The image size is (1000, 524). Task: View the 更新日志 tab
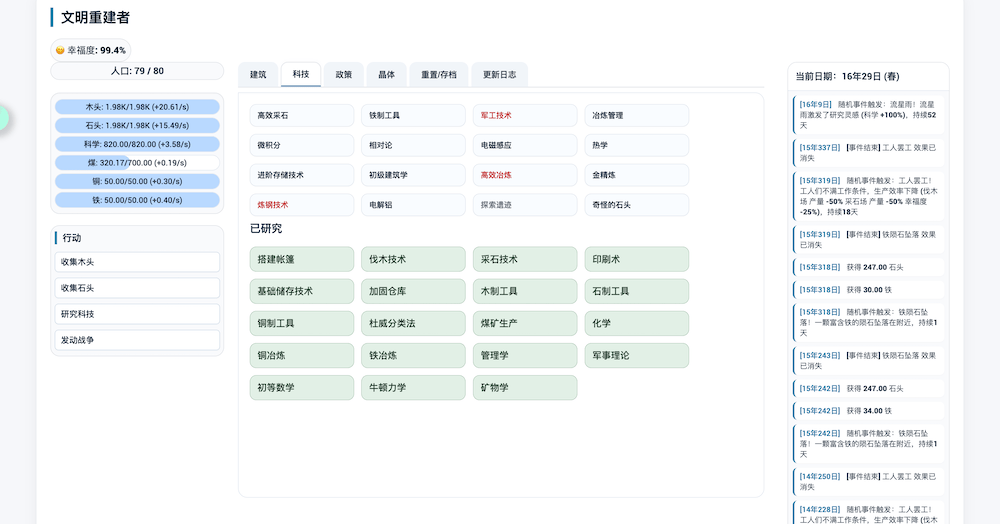pos(498,74)
